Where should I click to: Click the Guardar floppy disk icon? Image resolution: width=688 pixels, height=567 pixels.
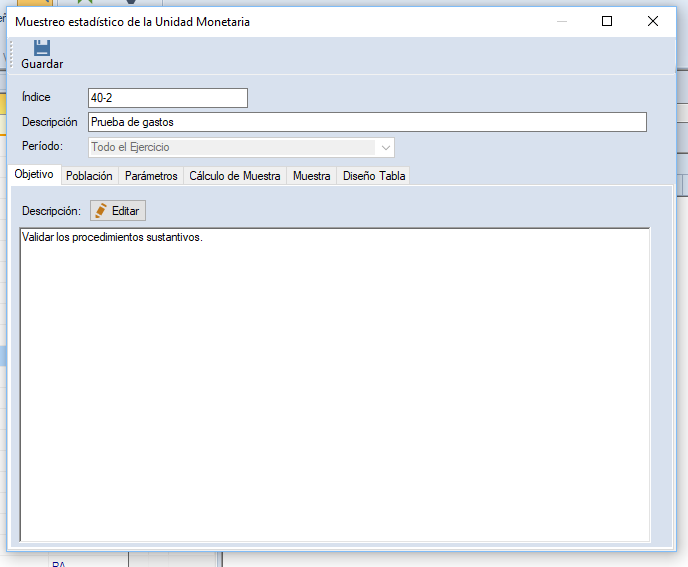pos(42,47)
